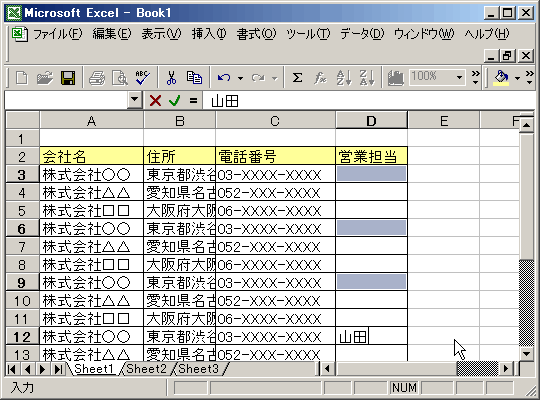Viewport: 540px width, 400px height.
Task: Switch to the Sheet3 tab
Action: [199, 369]
